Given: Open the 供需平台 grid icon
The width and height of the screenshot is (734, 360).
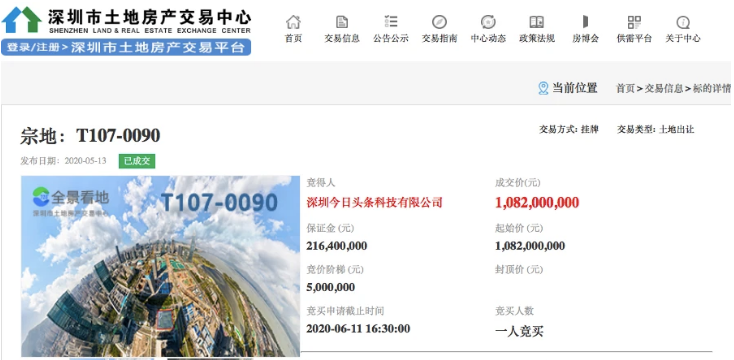Looking at the screenshot, I should point(634,22).
